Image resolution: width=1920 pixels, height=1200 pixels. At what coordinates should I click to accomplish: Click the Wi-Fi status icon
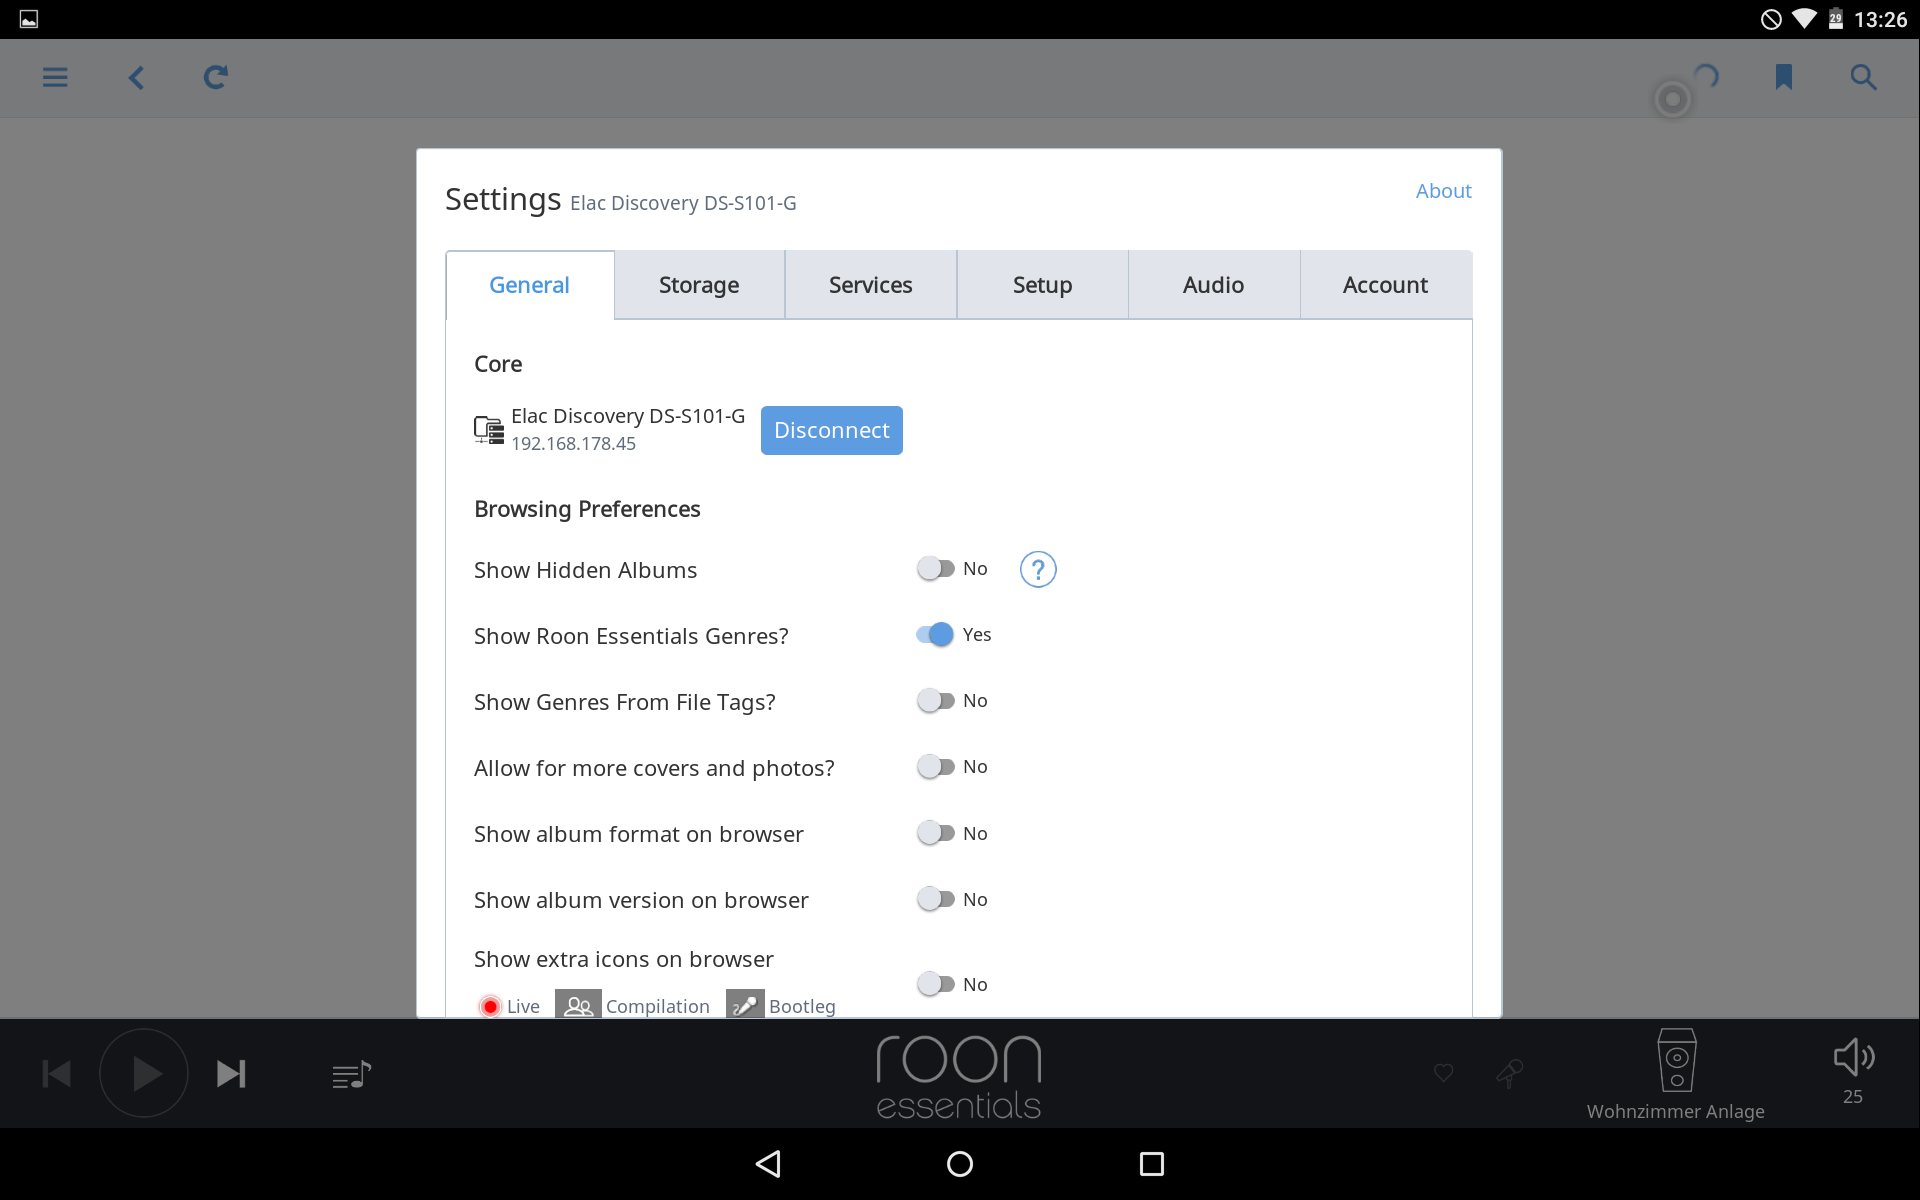click(x=1804, y=19)
